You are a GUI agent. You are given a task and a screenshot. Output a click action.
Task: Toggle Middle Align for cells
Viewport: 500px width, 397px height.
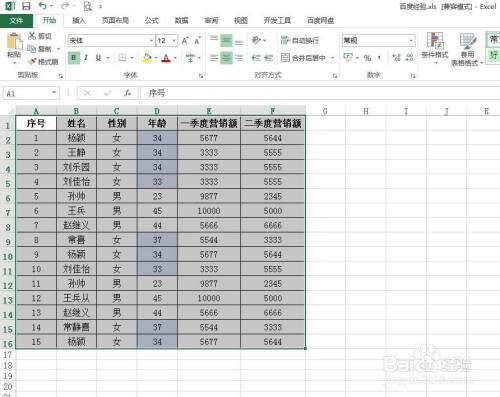[x=226, y=40]
